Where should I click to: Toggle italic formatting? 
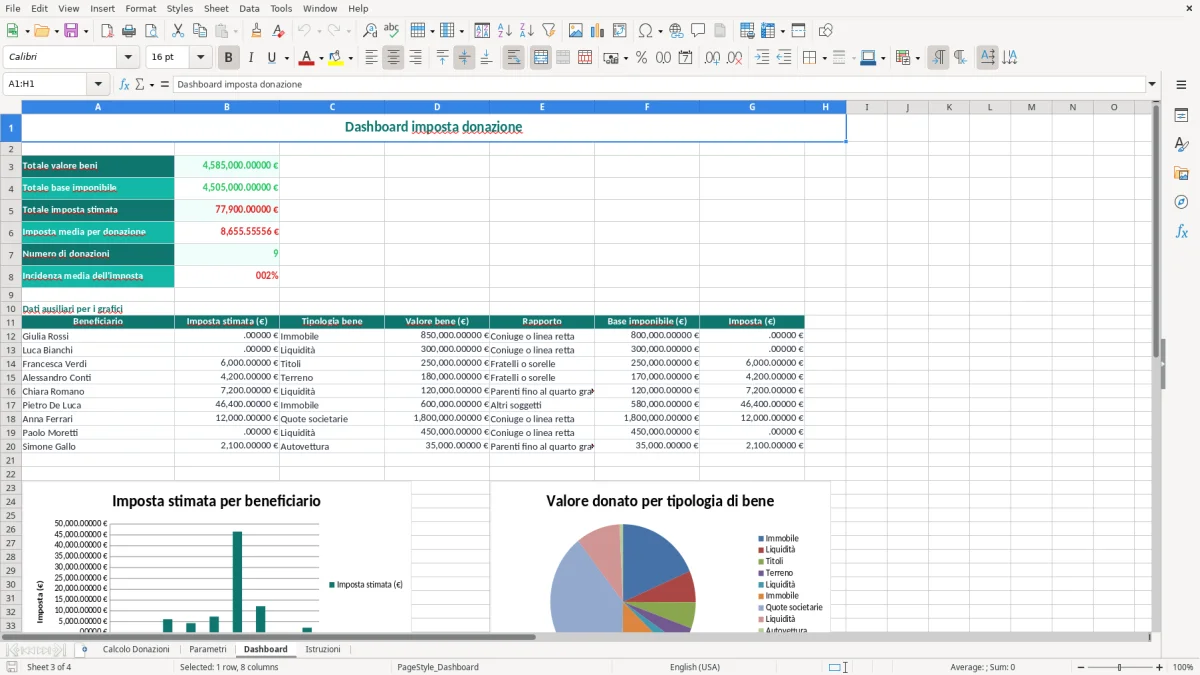250,58
